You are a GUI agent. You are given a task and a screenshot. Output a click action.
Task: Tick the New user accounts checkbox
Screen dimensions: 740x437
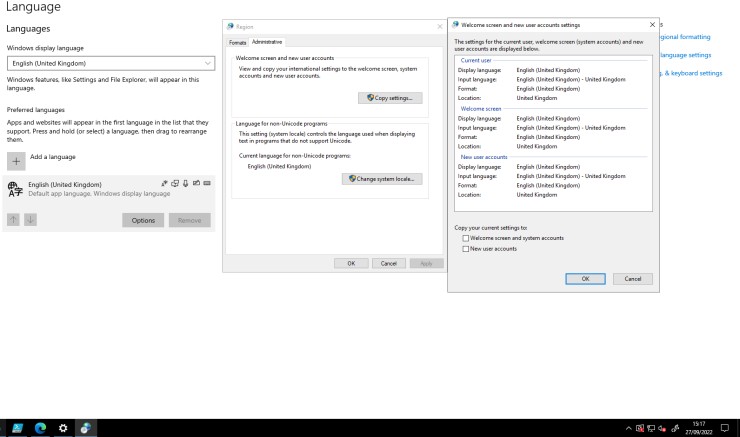coord(465,248)
